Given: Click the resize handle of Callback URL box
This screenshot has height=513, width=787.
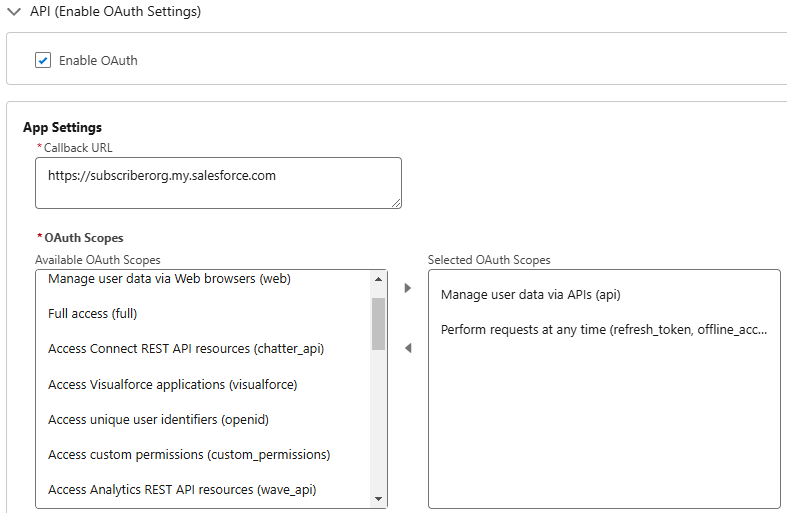Looking at the screenshot, I should point(396,203).
